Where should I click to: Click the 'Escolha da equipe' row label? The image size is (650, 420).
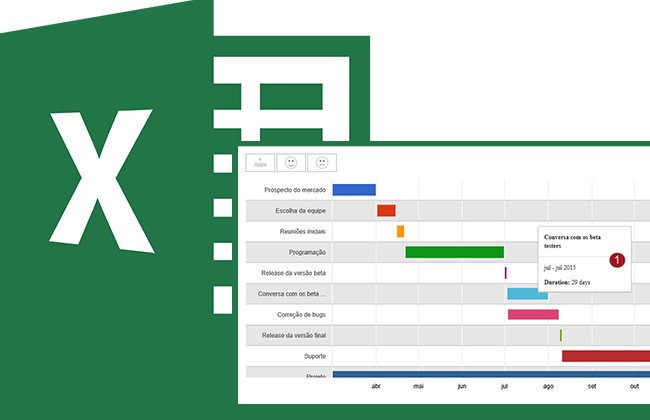coord(301,211)
